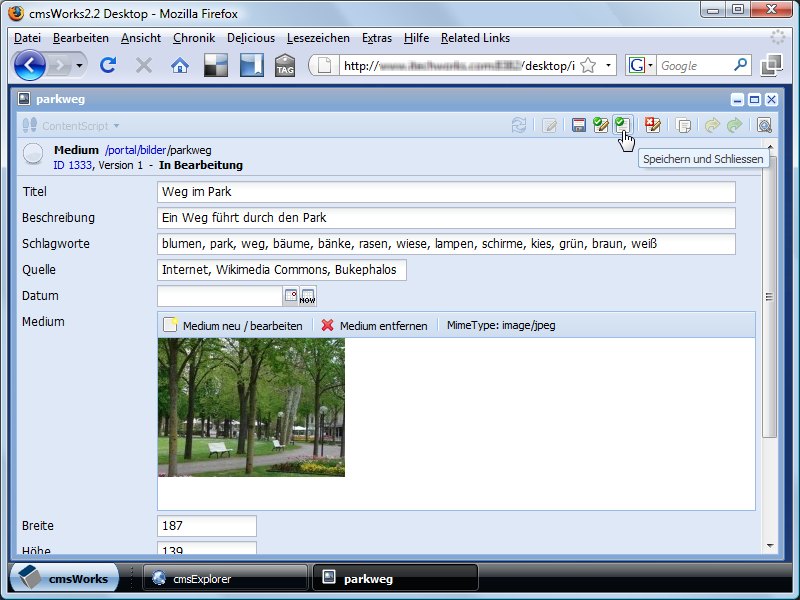Image resolution: width=800 pixels, height=600 pixels.
Task: Click the cmsWorks start button
Action: point(64,578)
